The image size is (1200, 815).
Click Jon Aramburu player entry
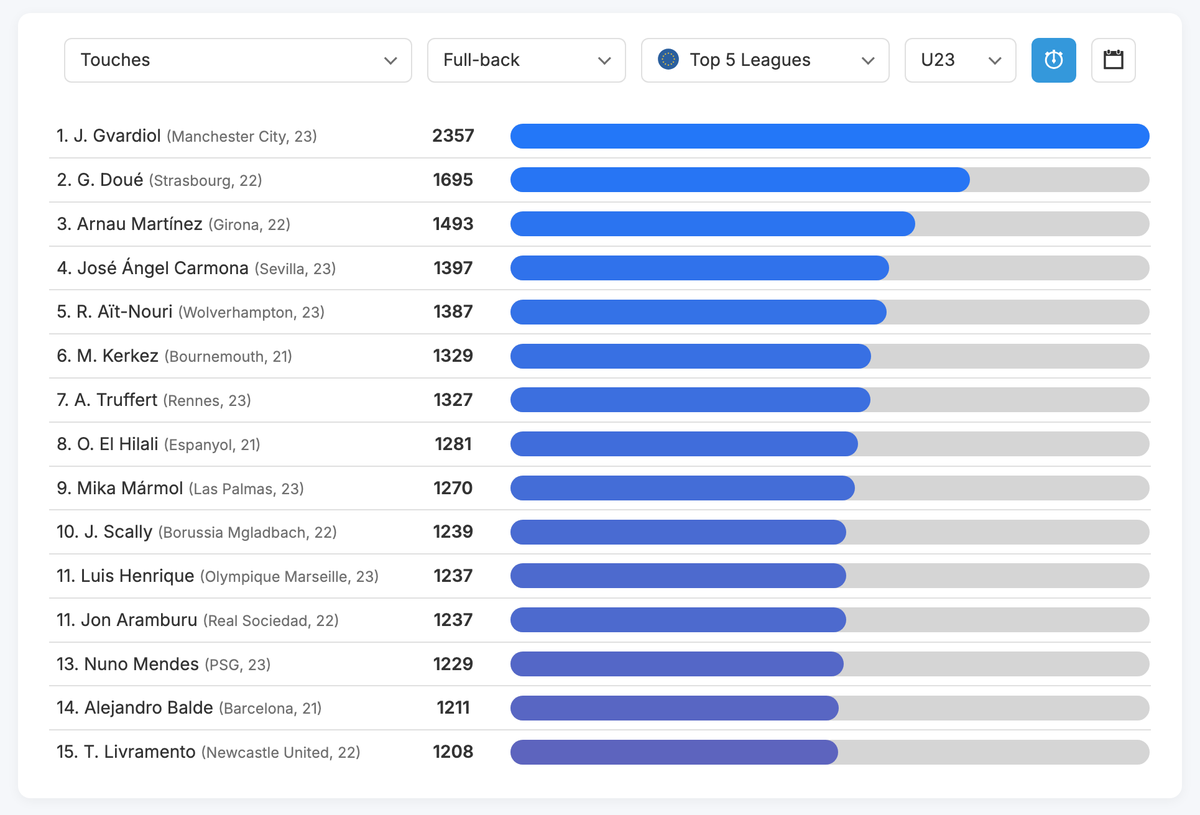(198, 620)
